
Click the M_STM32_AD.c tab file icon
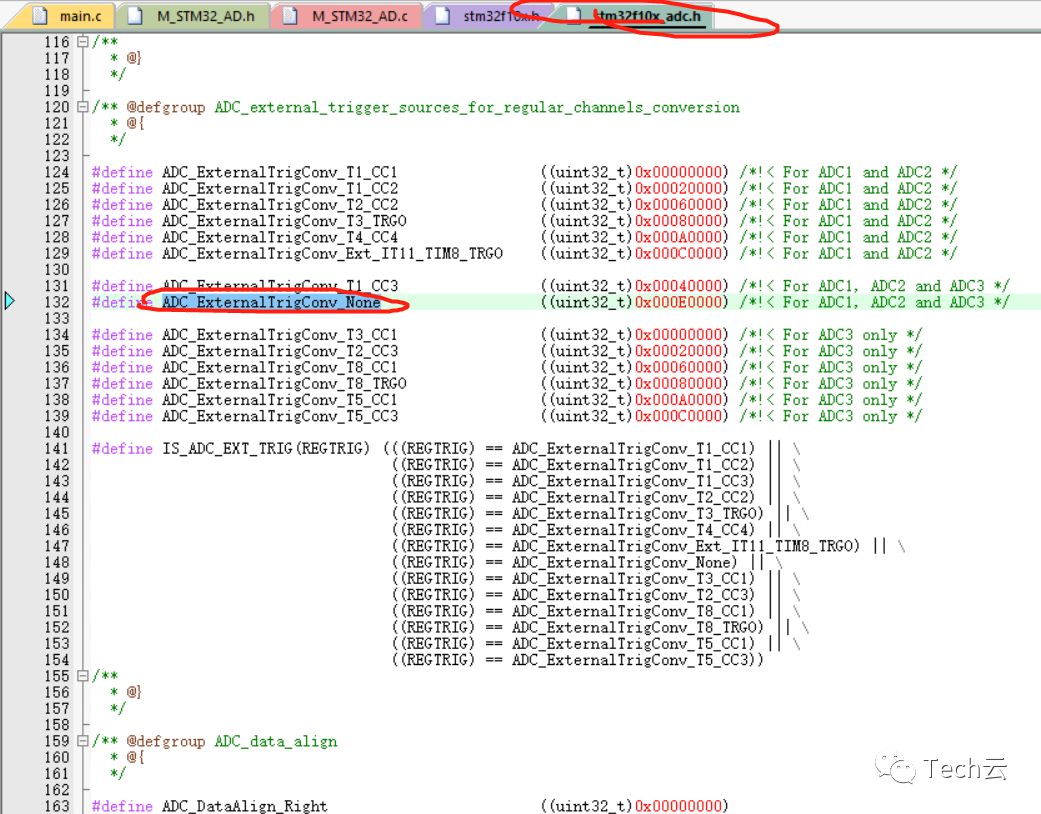(x=289, y=16)
